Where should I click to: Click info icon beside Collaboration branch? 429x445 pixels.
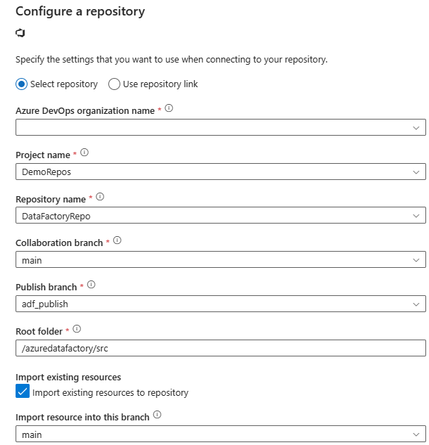[x=117, y=240]
